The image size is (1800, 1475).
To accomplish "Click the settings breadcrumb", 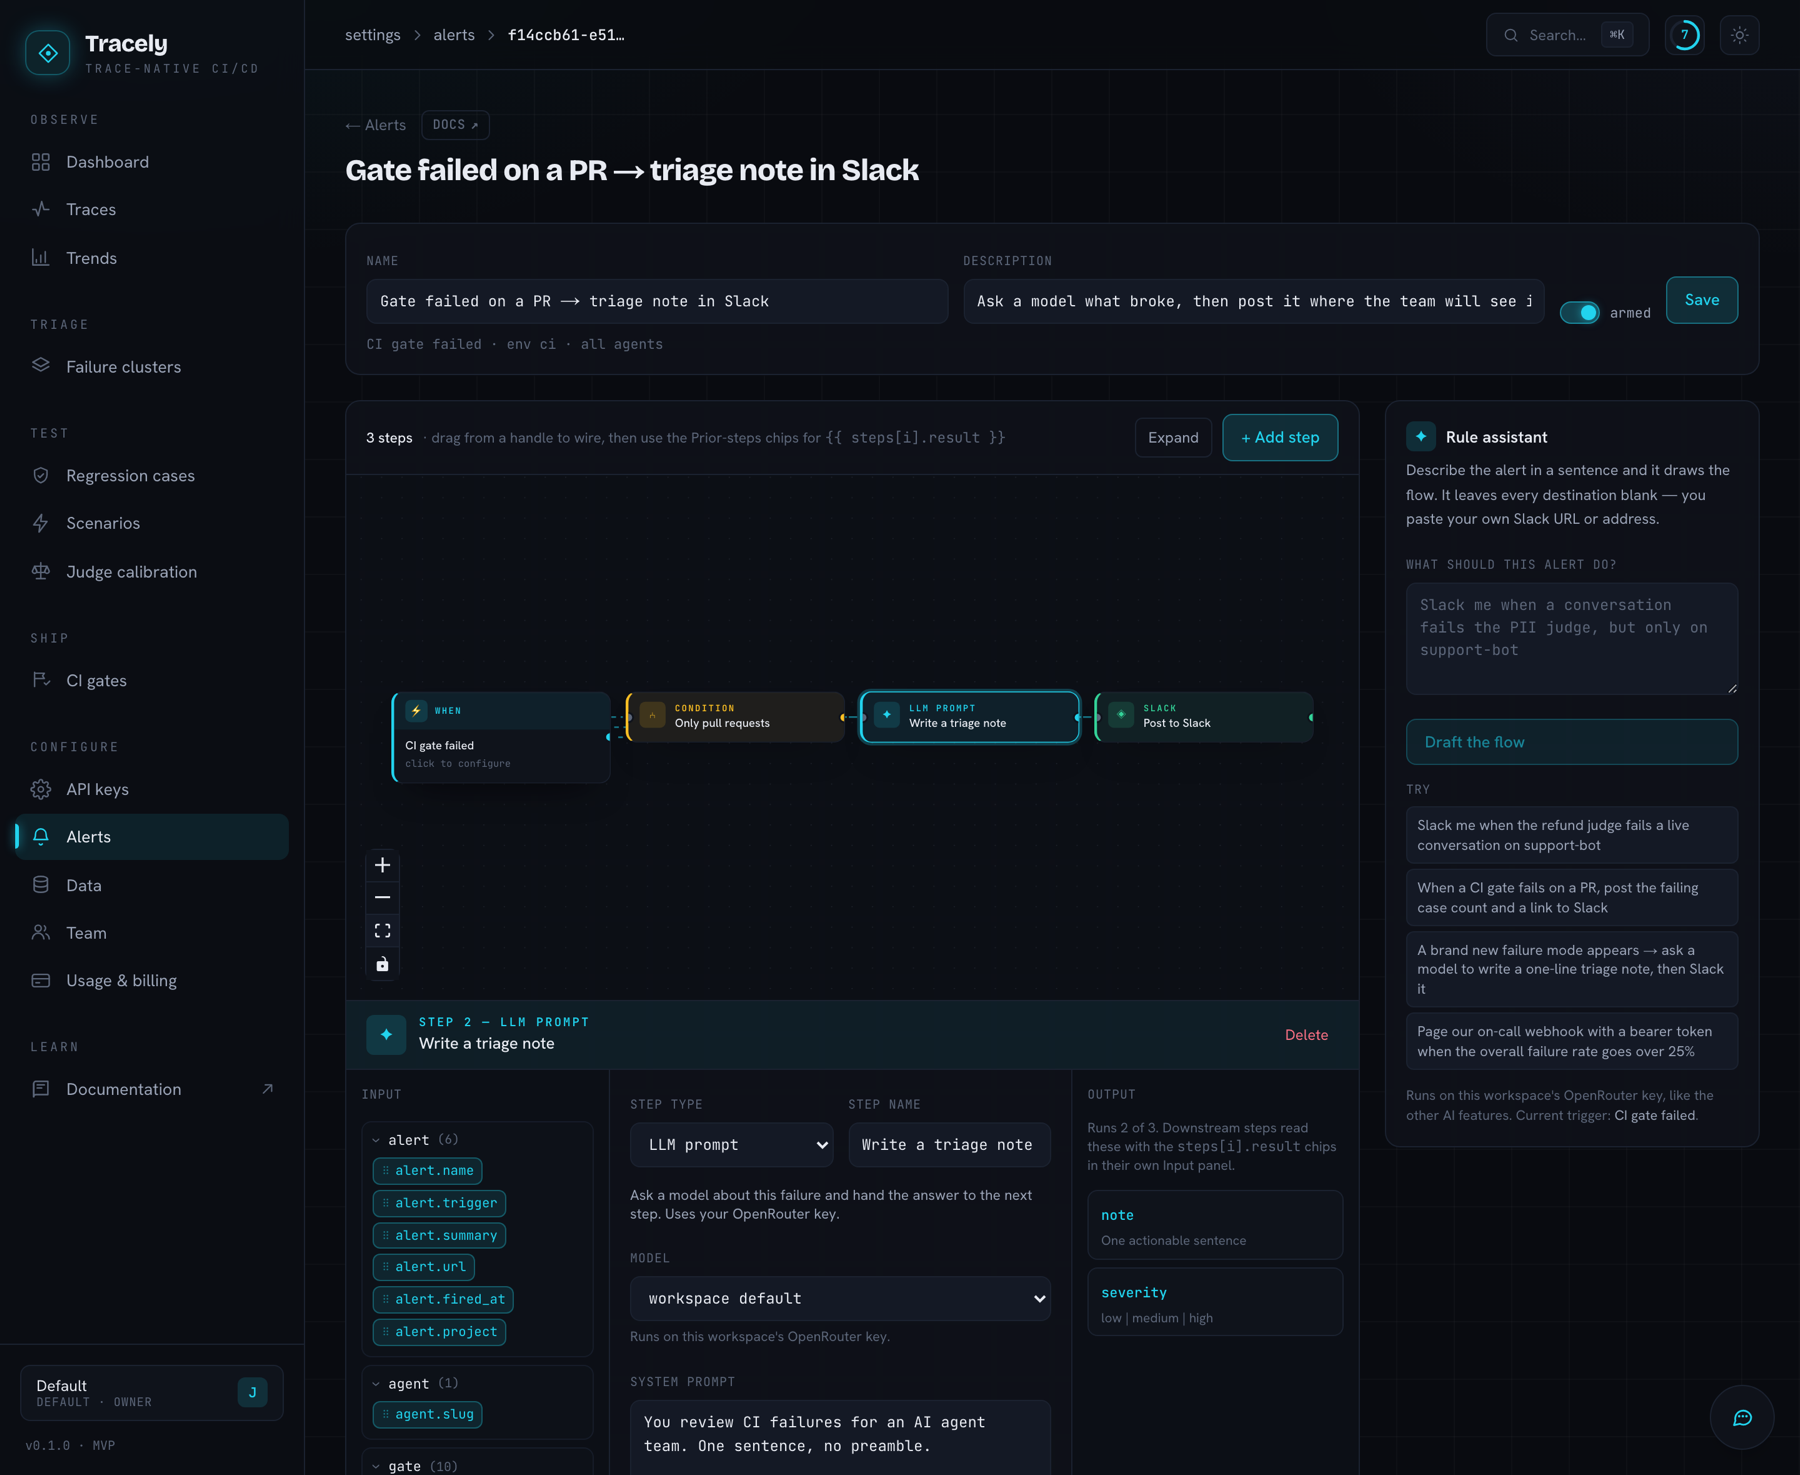I will coord(373,35).
